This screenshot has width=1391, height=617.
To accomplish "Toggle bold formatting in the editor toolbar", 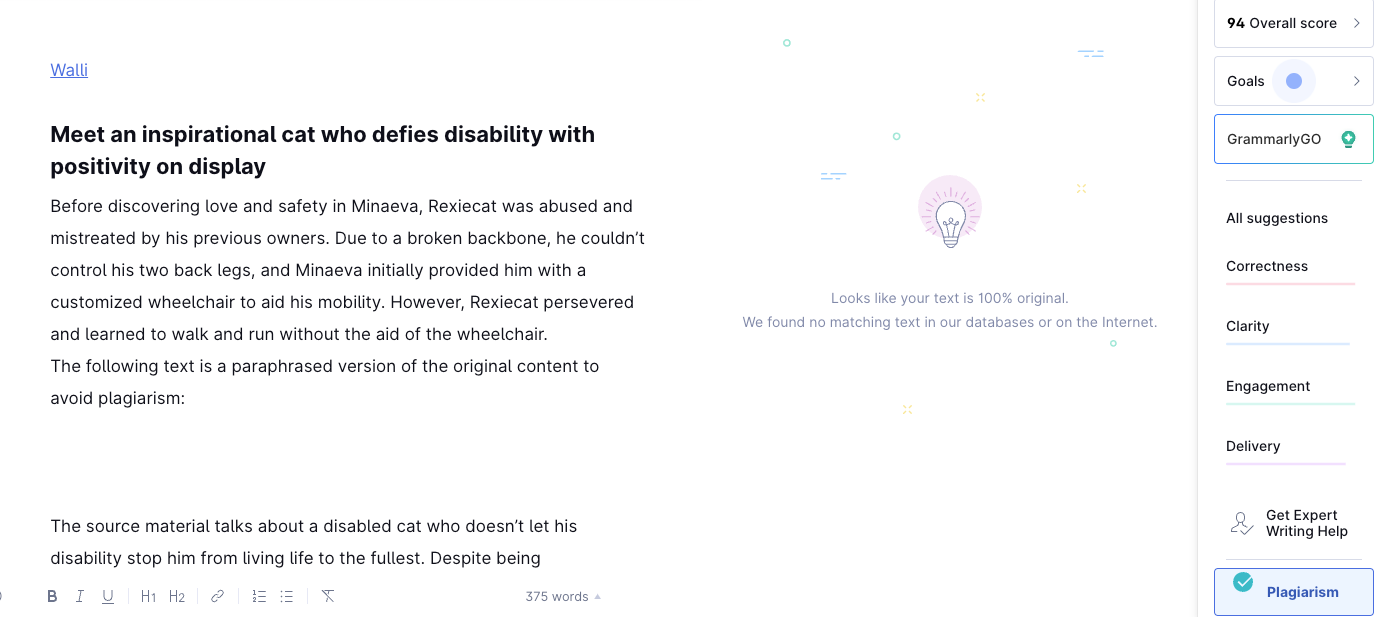I will tap(52, 595).
